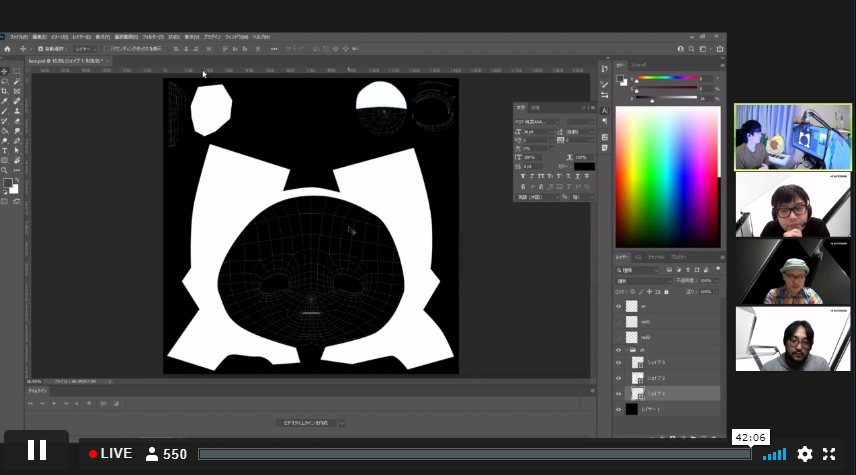Screen dimensions: 856x475
Task: Open stream player settings gear
Action: [805, 454]
